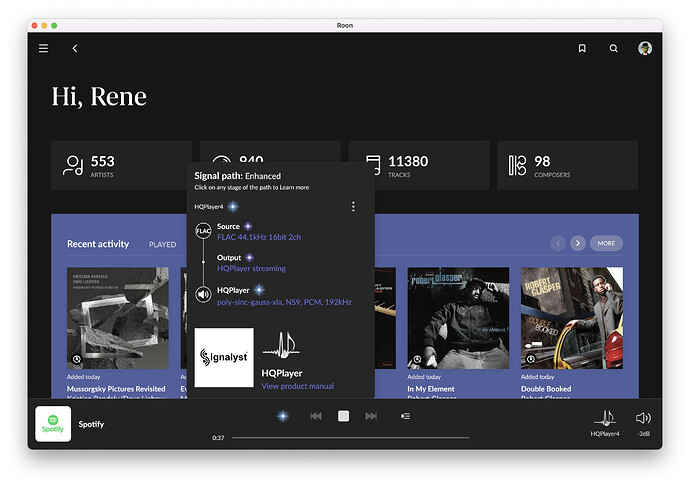Close the Roon window
This screenshot has width=690, height=486.
point(34,26)
